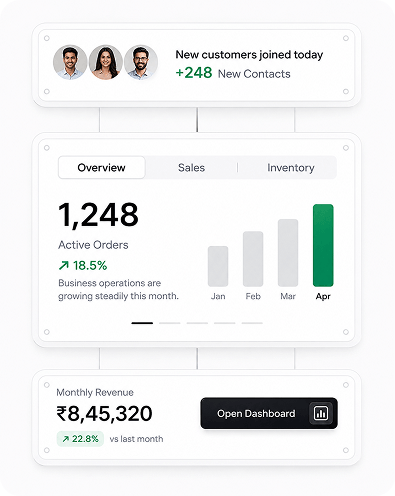Click 'Business operations are growing steadily' text
This screenshot has width=395, height=496.
(118, 289)
